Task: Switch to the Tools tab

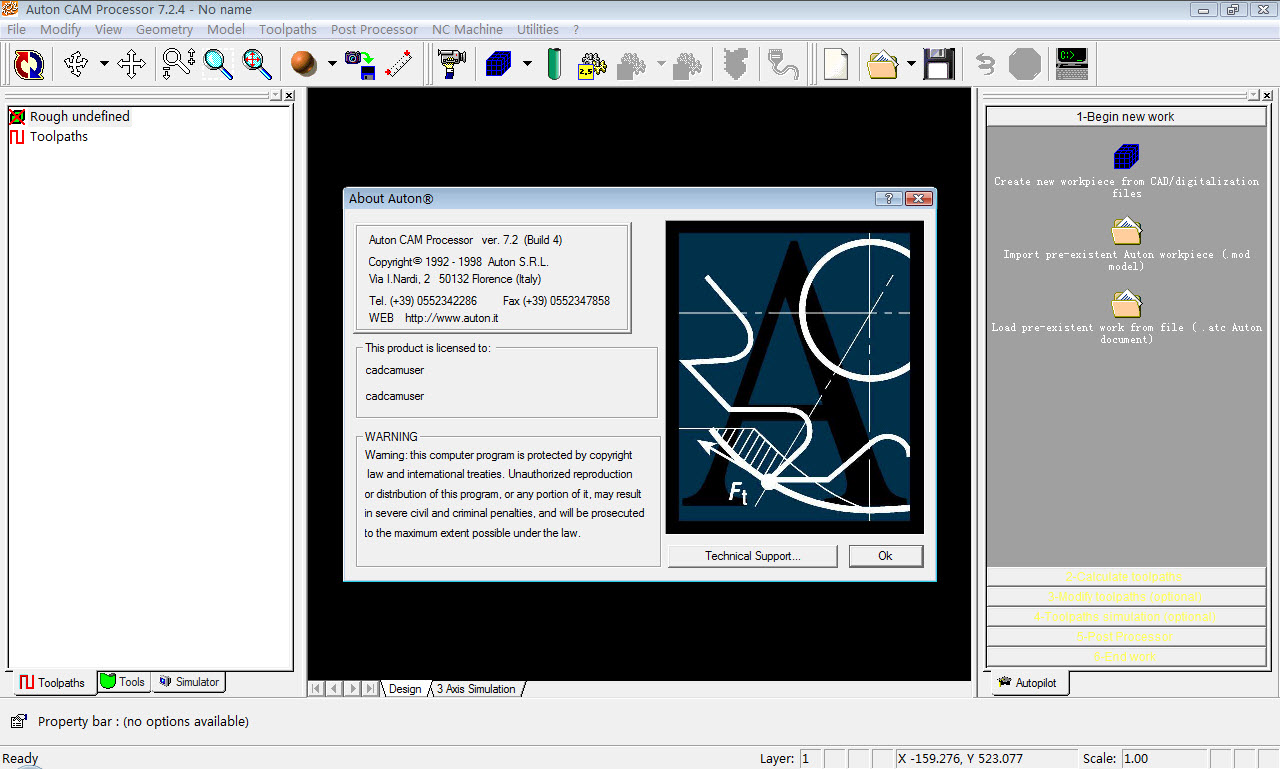Action: click(x=123, y=682)
